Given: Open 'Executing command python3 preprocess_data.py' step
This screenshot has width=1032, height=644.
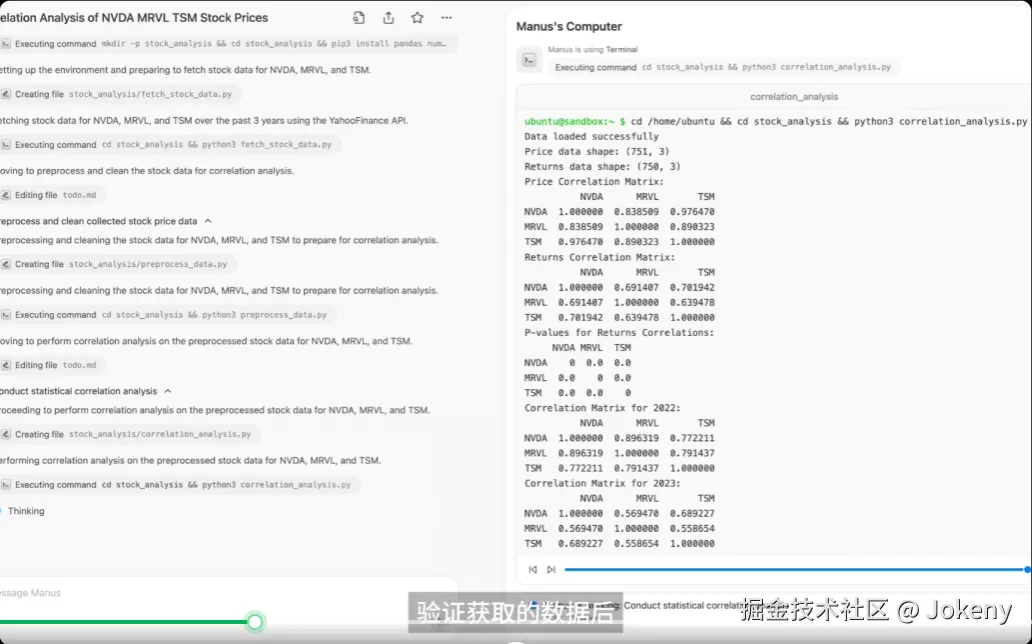Looking at the screenshot, I should pyautogui.click(x=168, y=315).
